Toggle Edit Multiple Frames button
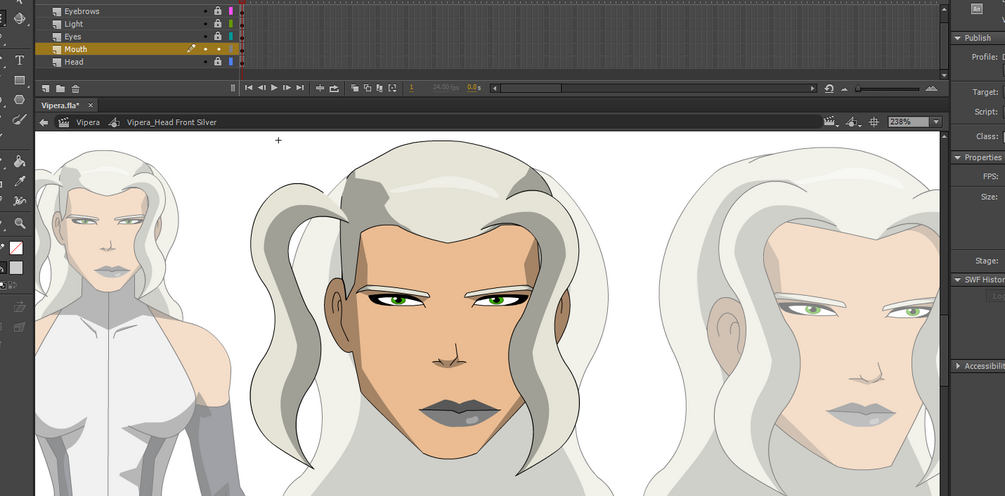 pos(379,88)
